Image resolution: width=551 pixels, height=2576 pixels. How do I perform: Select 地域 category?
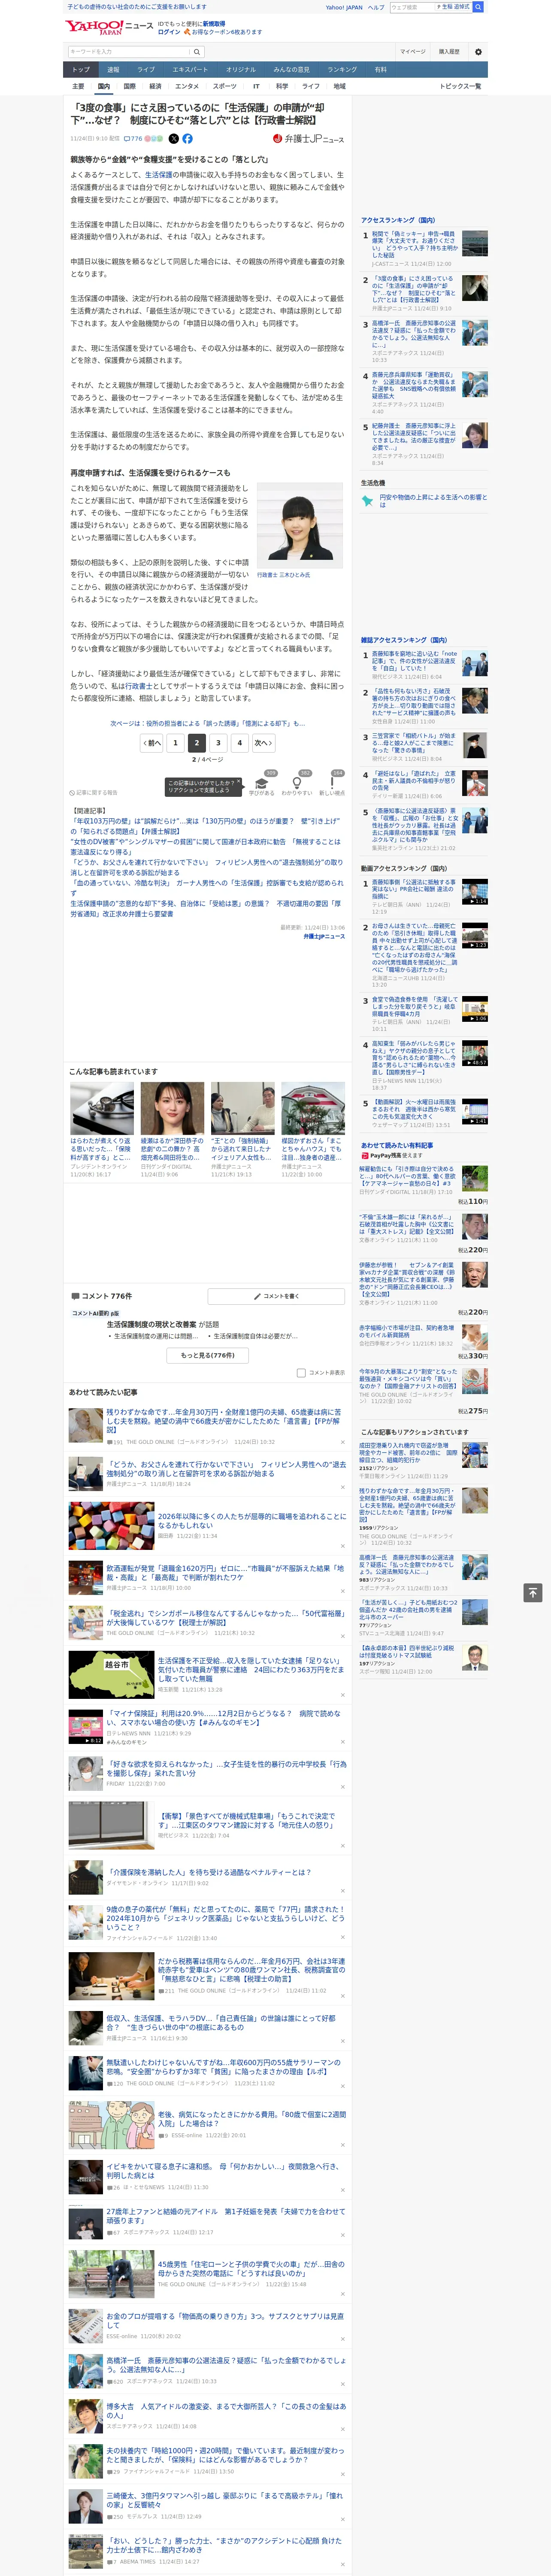(339, 86)
